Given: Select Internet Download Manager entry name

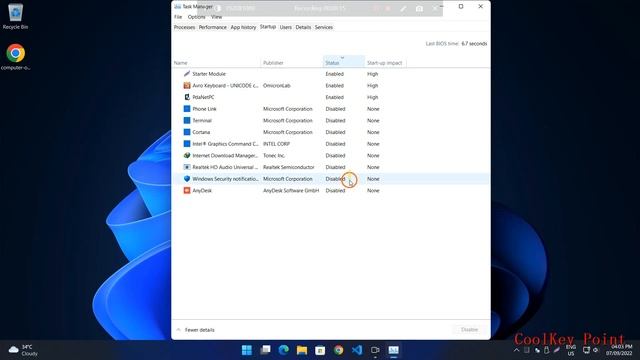Looking at the screenshot, I should point(225,156).
